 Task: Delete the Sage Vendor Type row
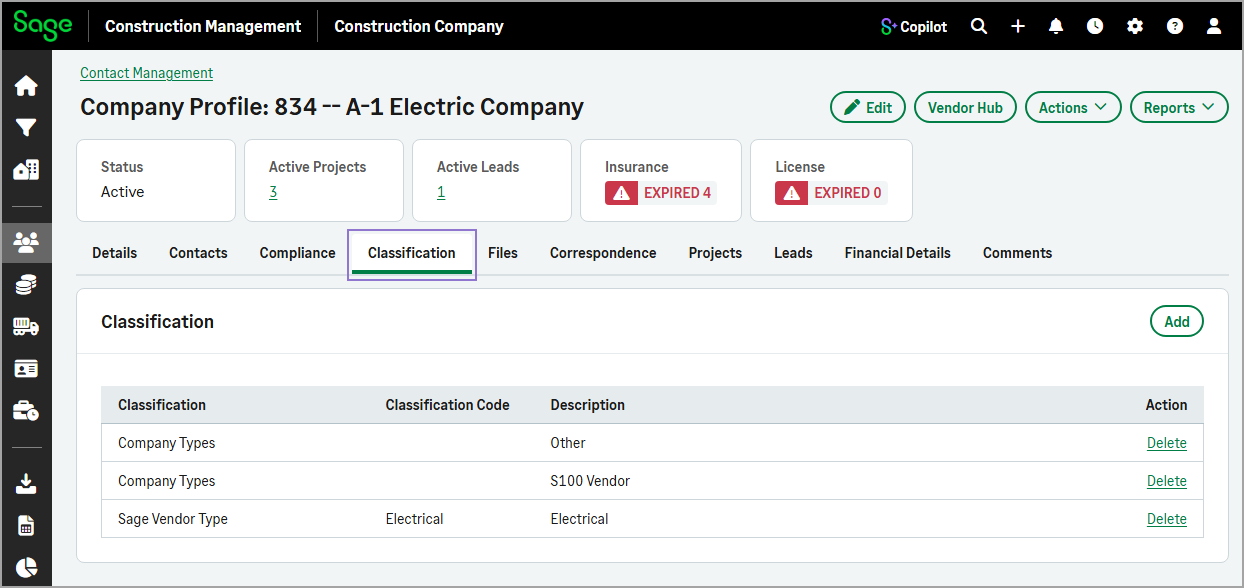(1166, 519)
